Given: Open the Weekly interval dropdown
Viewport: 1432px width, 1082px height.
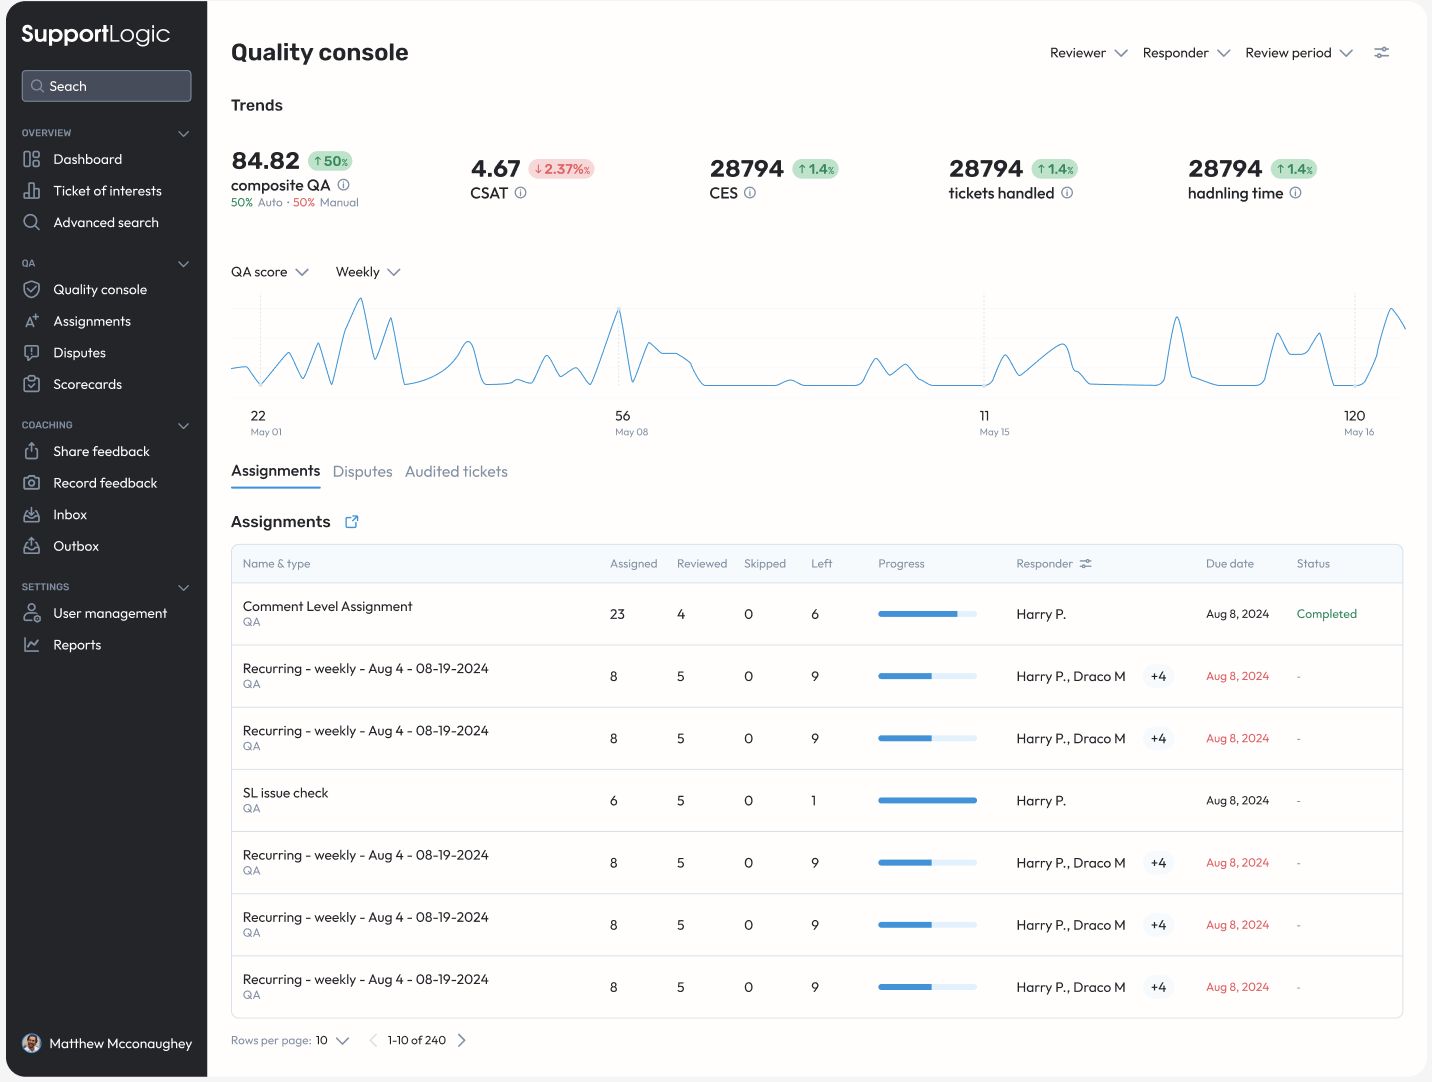Looking at the screenshot, I should [x=368, y=272].
